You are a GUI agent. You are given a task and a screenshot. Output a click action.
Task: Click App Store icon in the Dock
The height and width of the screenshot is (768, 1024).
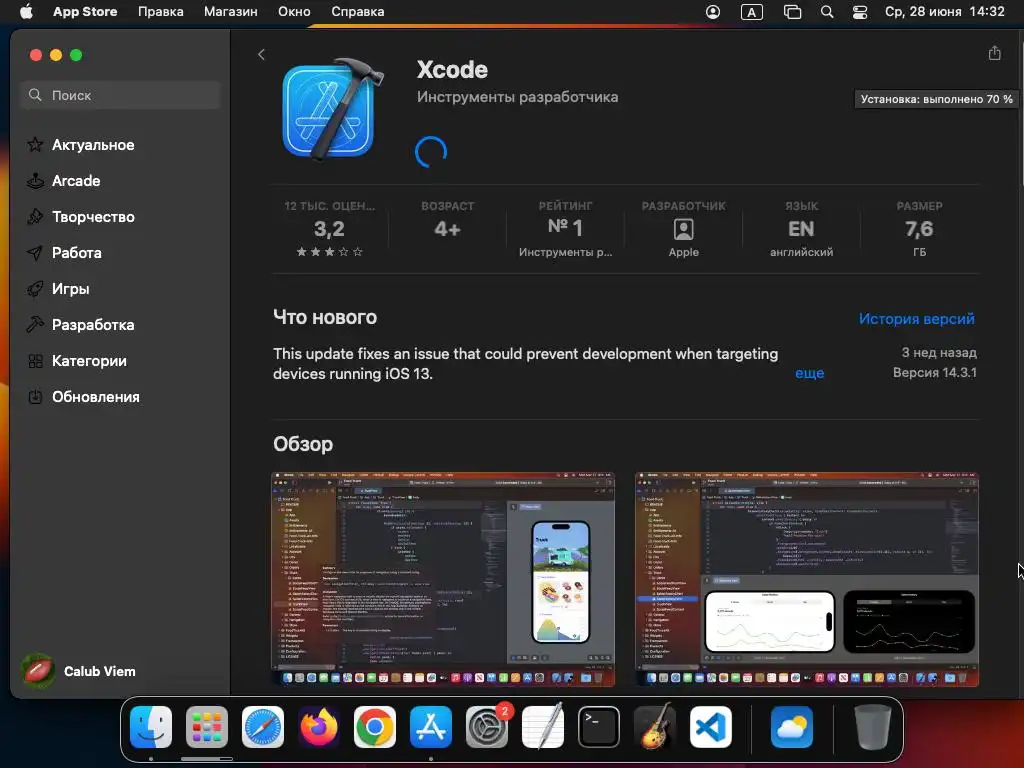(431, 727)
